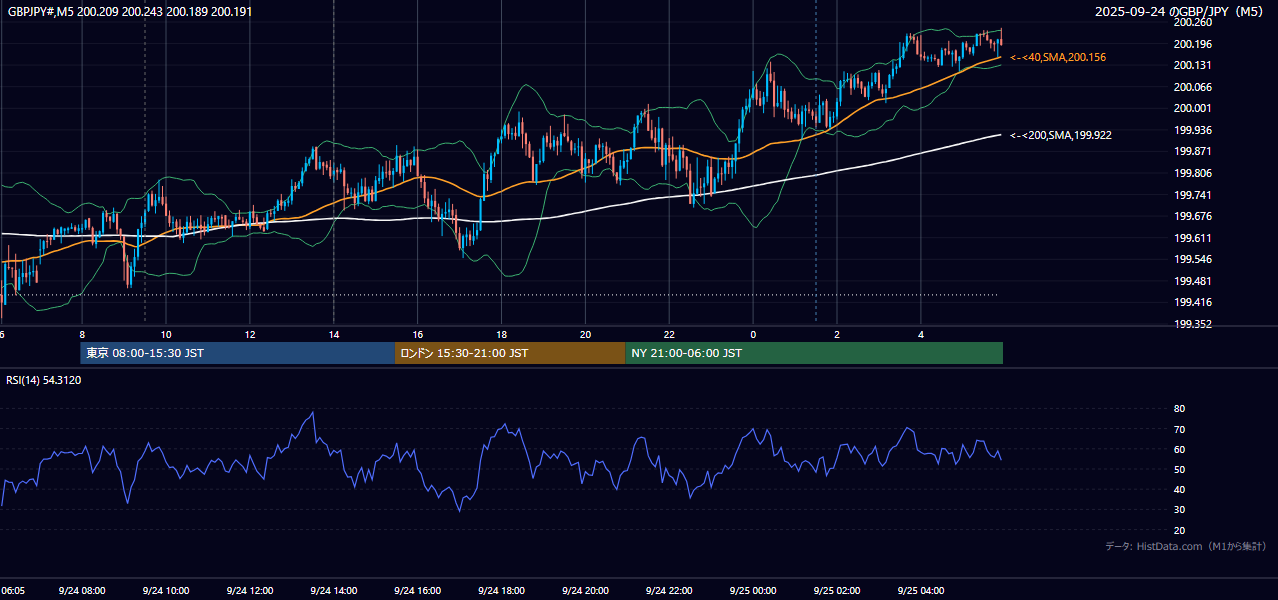Viewport: 1278px width, 600px height.
Task: Click RSI axis level 40
Action: (1179, 489)
